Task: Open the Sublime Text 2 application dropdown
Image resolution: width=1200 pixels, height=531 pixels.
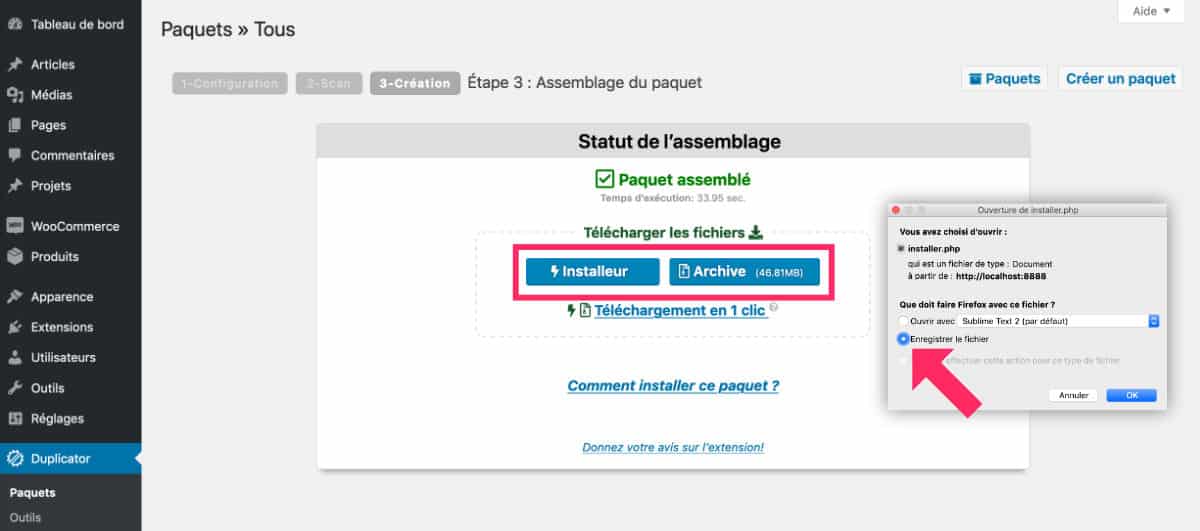Action: pos(1060,321)
